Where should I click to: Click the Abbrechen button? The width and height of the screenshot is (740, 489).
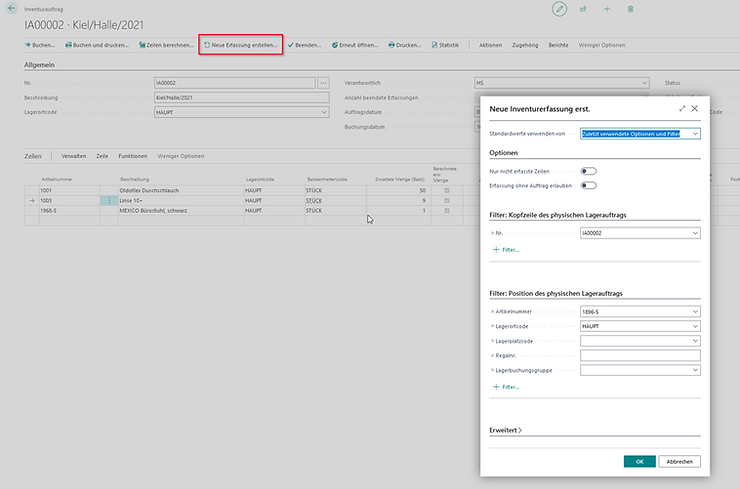680,461
